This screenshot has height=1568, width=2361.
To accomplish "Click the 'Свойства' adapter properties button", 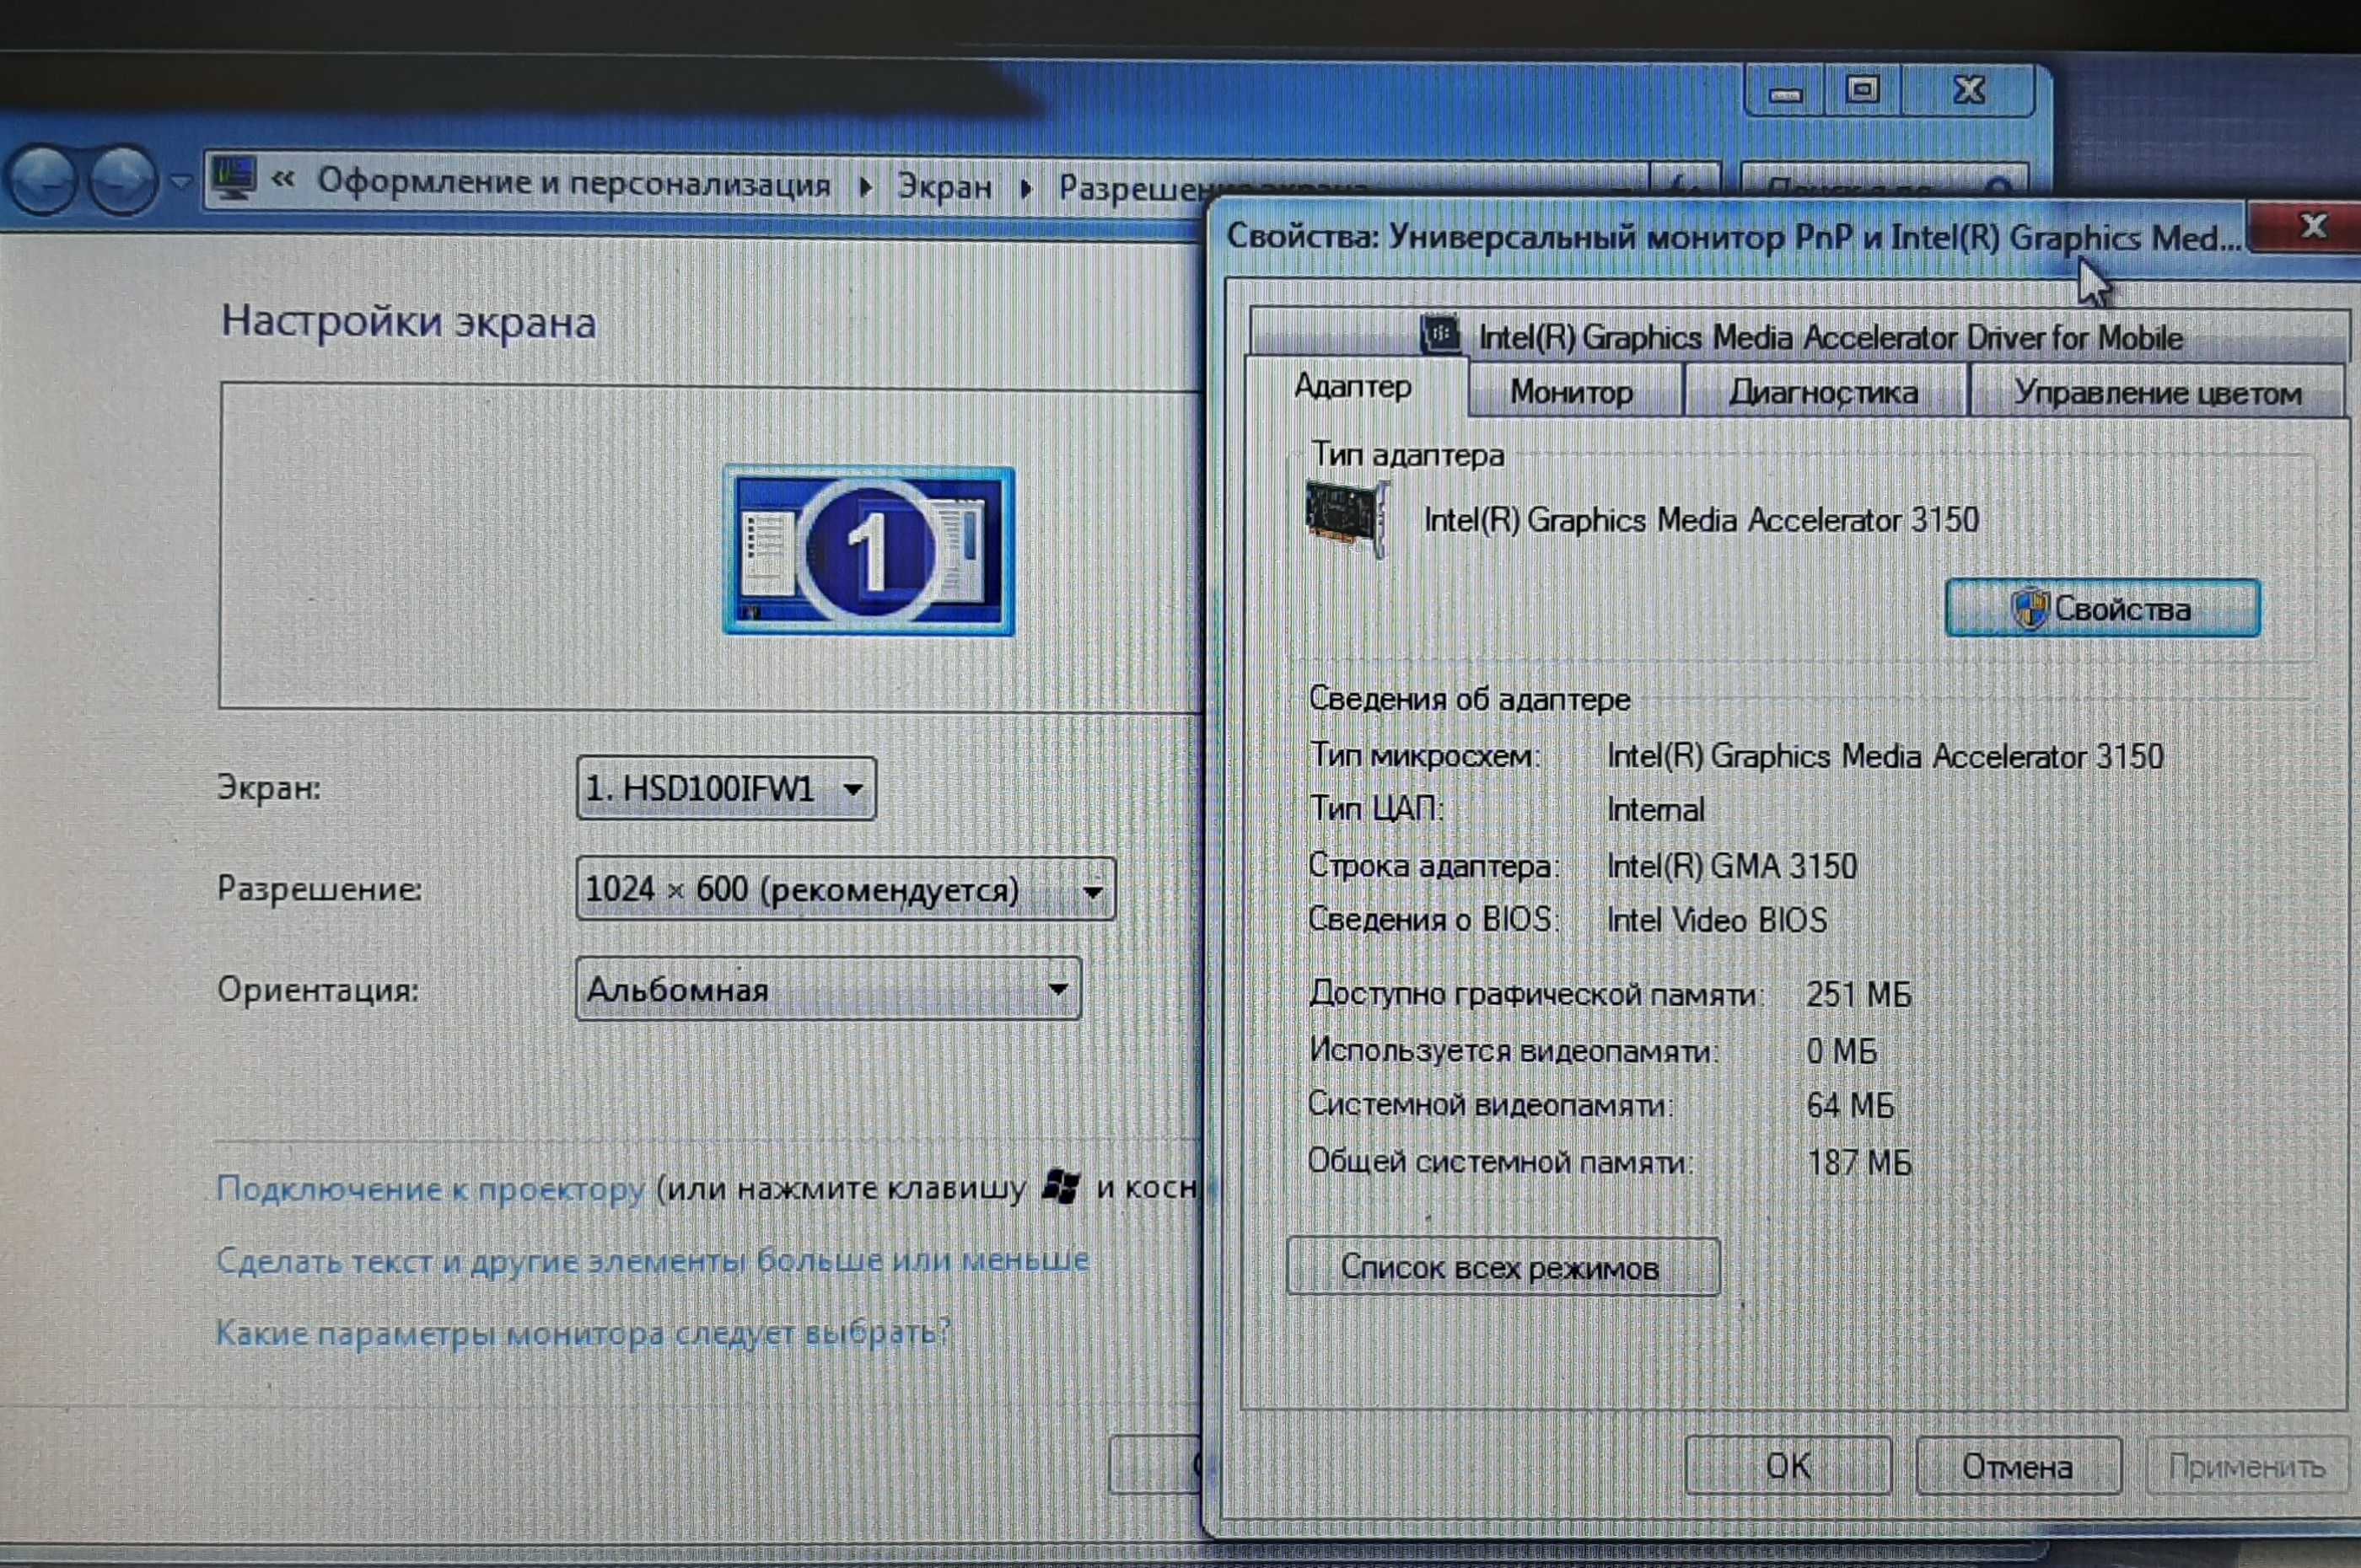I will coord(2103,607).
